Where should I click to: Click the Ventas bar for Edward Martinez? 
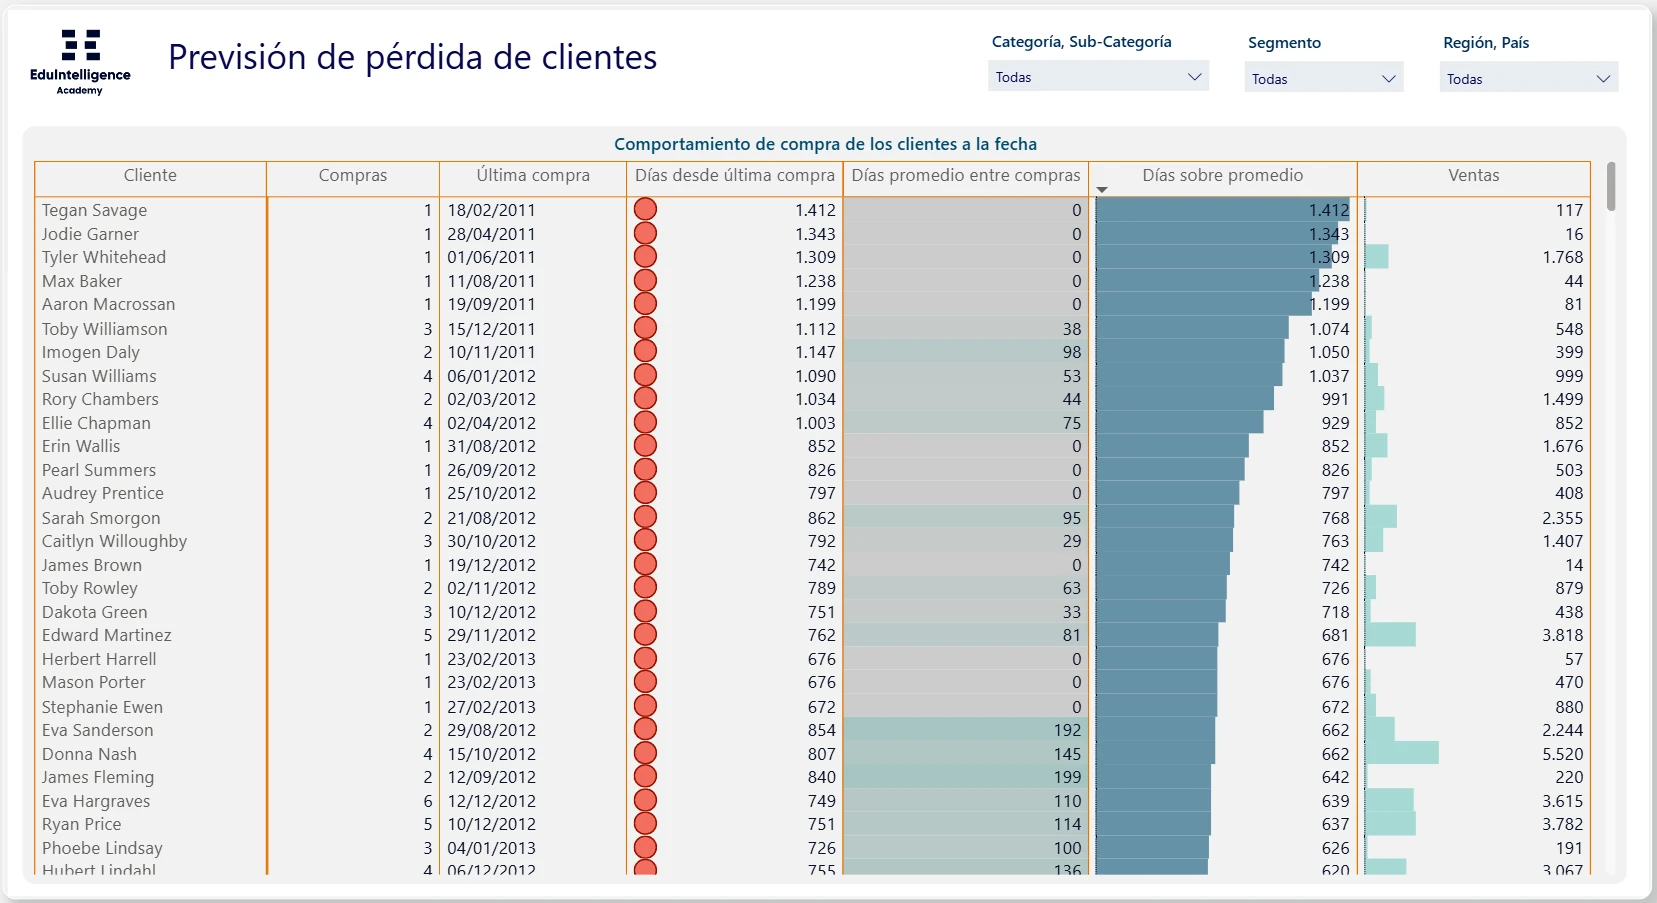point(1391,635)
